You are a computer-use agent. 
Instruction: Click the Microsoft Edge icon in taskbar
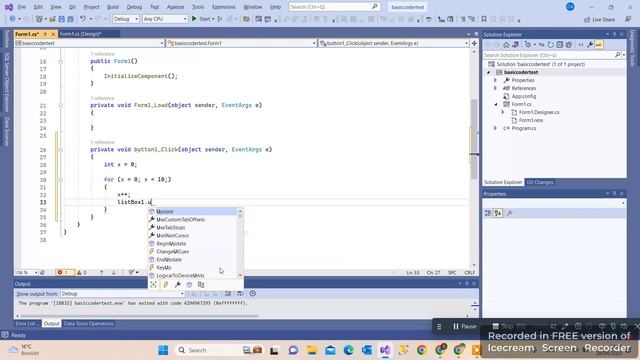tap(348, 350)
